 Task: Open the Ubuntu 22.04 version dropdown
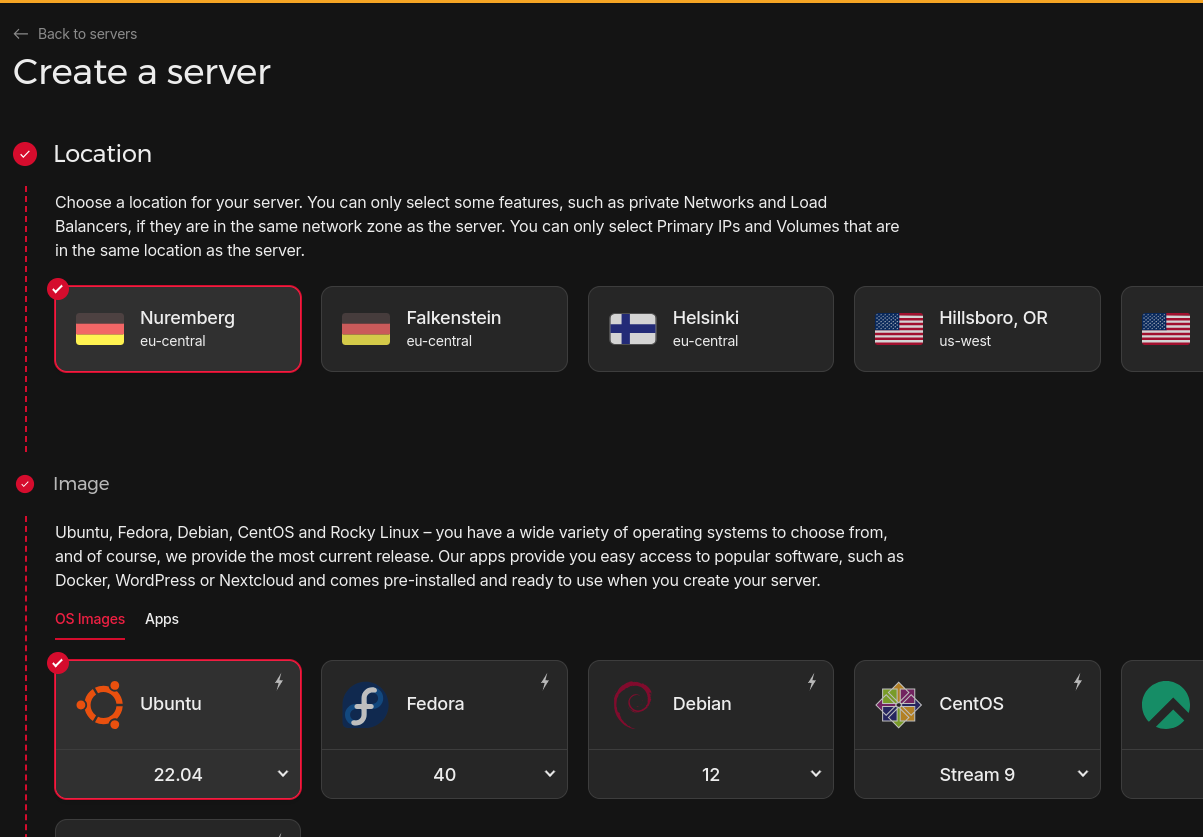[178, 774]
